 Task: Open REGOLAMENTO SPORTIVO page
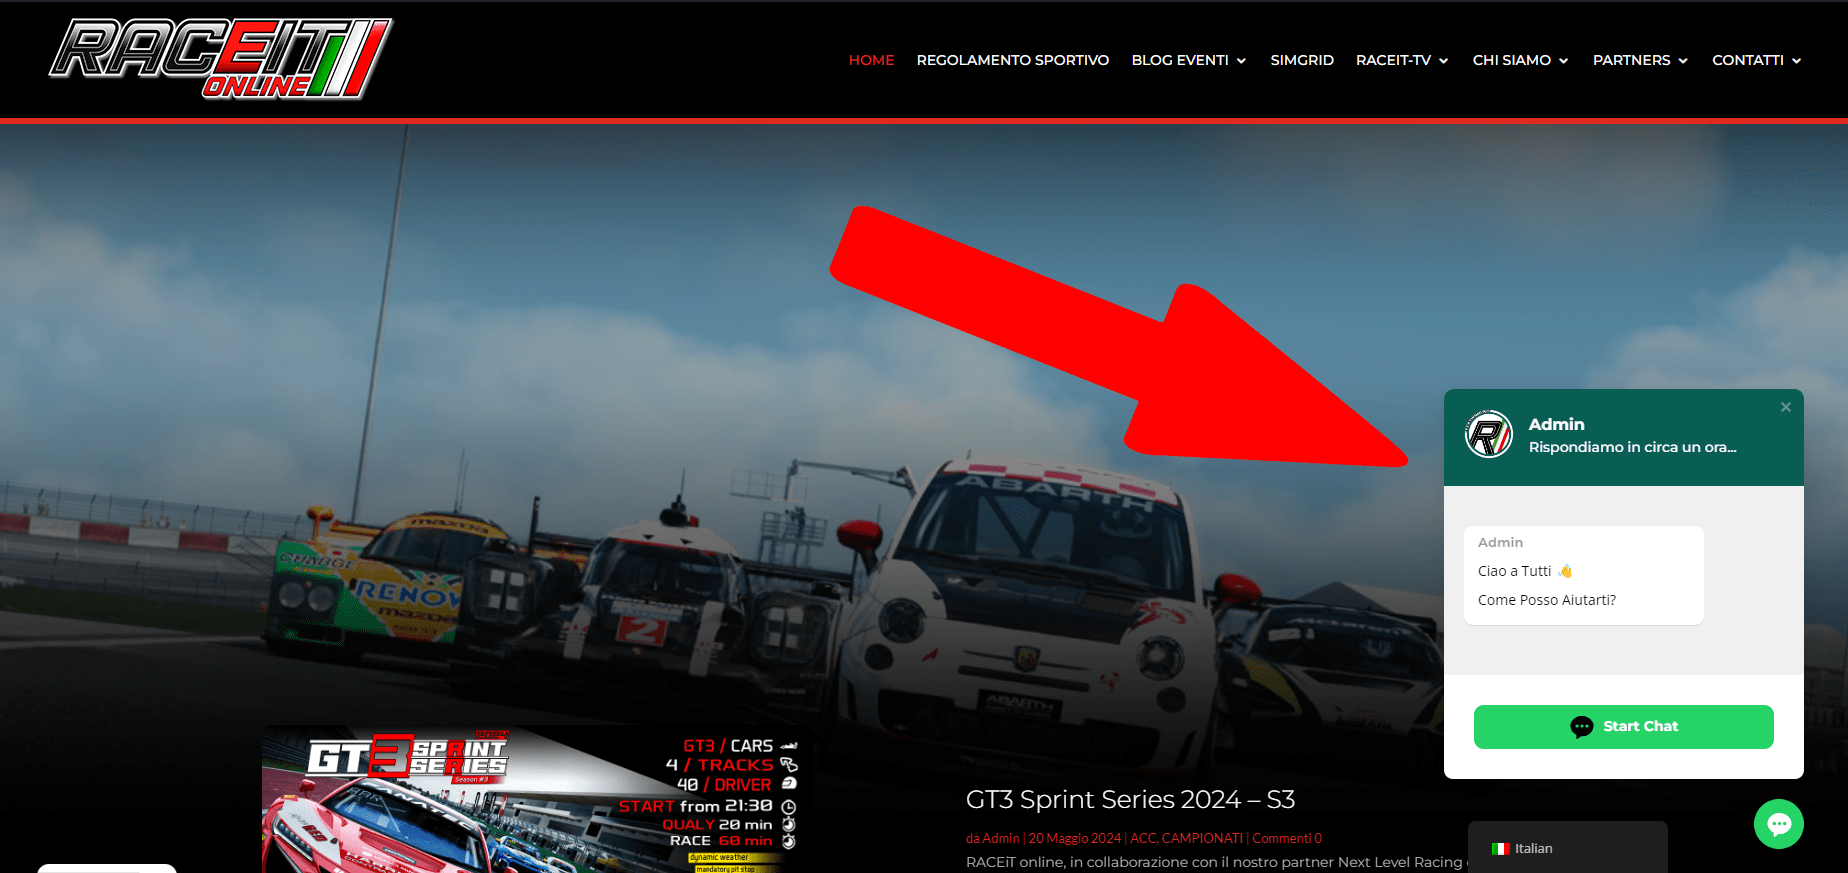(1012, 60)
